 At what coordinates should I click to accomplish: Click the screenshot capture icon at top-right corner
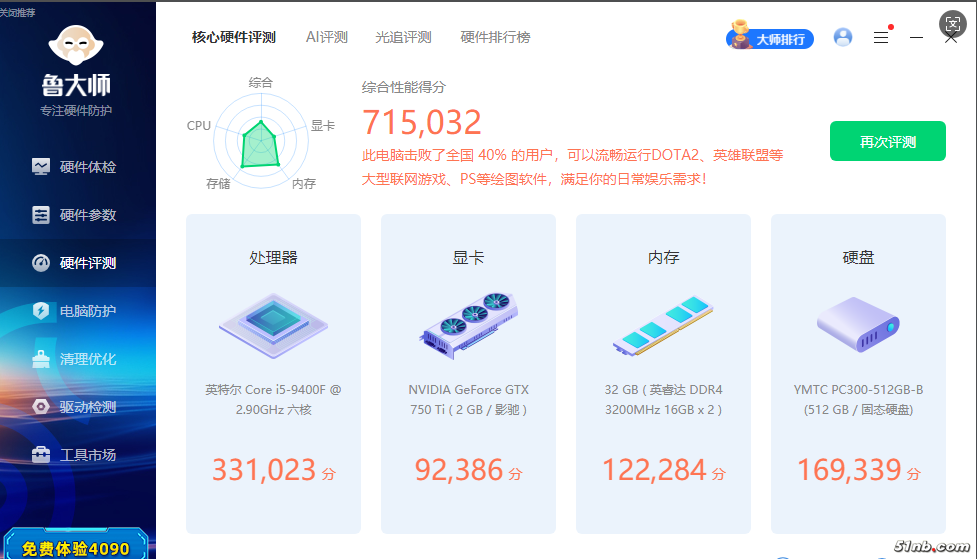952,24
